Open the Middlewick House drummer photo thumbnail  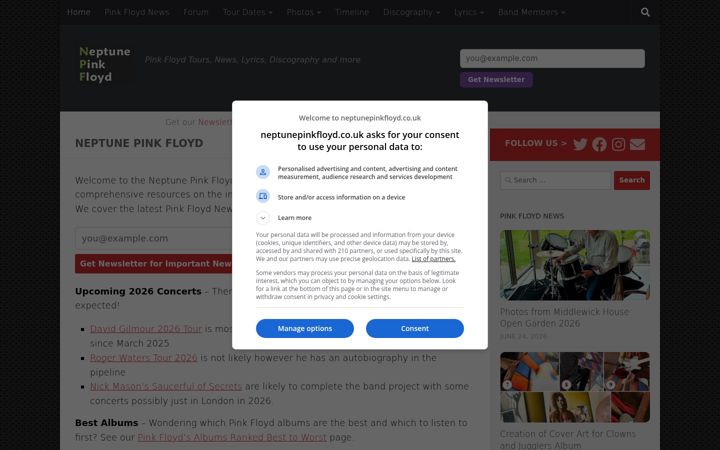point(575,265)
